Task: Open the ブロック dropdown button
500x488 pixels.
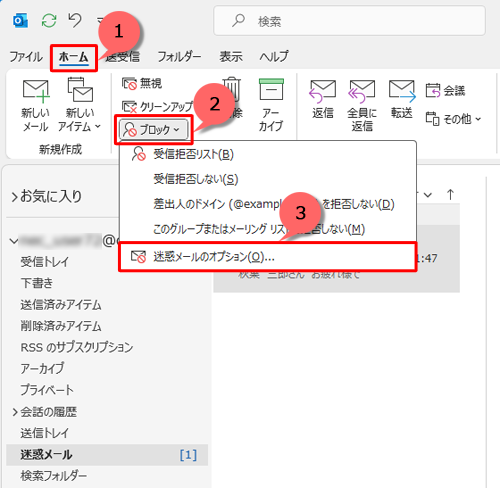Action: [x=153, y=130]
